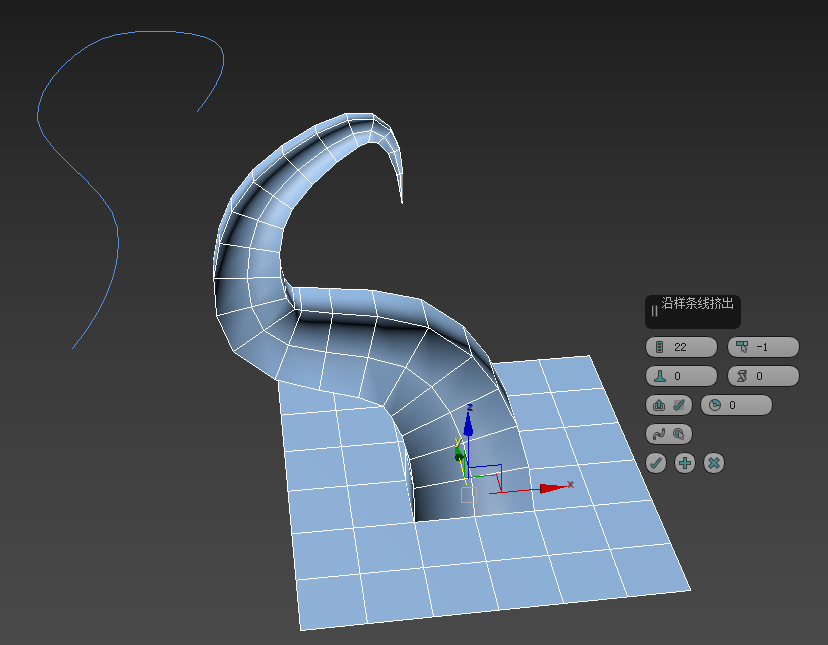Click the pick cursor icon for Pick Spline

coord(678,434)
